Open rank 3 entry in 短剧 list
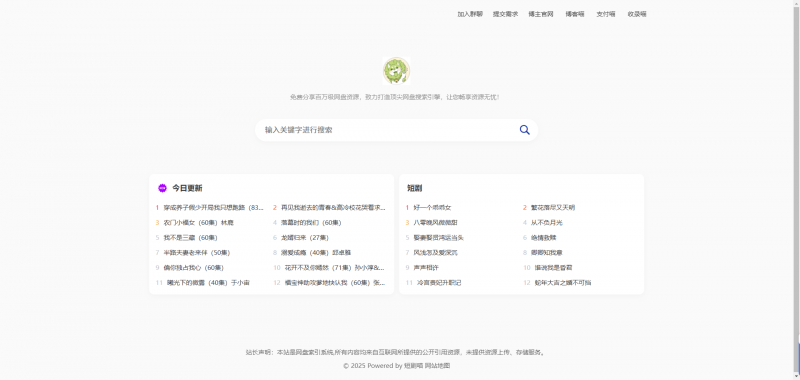Image resolution: width=800 pixels, height=380 pixels. tap(435, 223)
